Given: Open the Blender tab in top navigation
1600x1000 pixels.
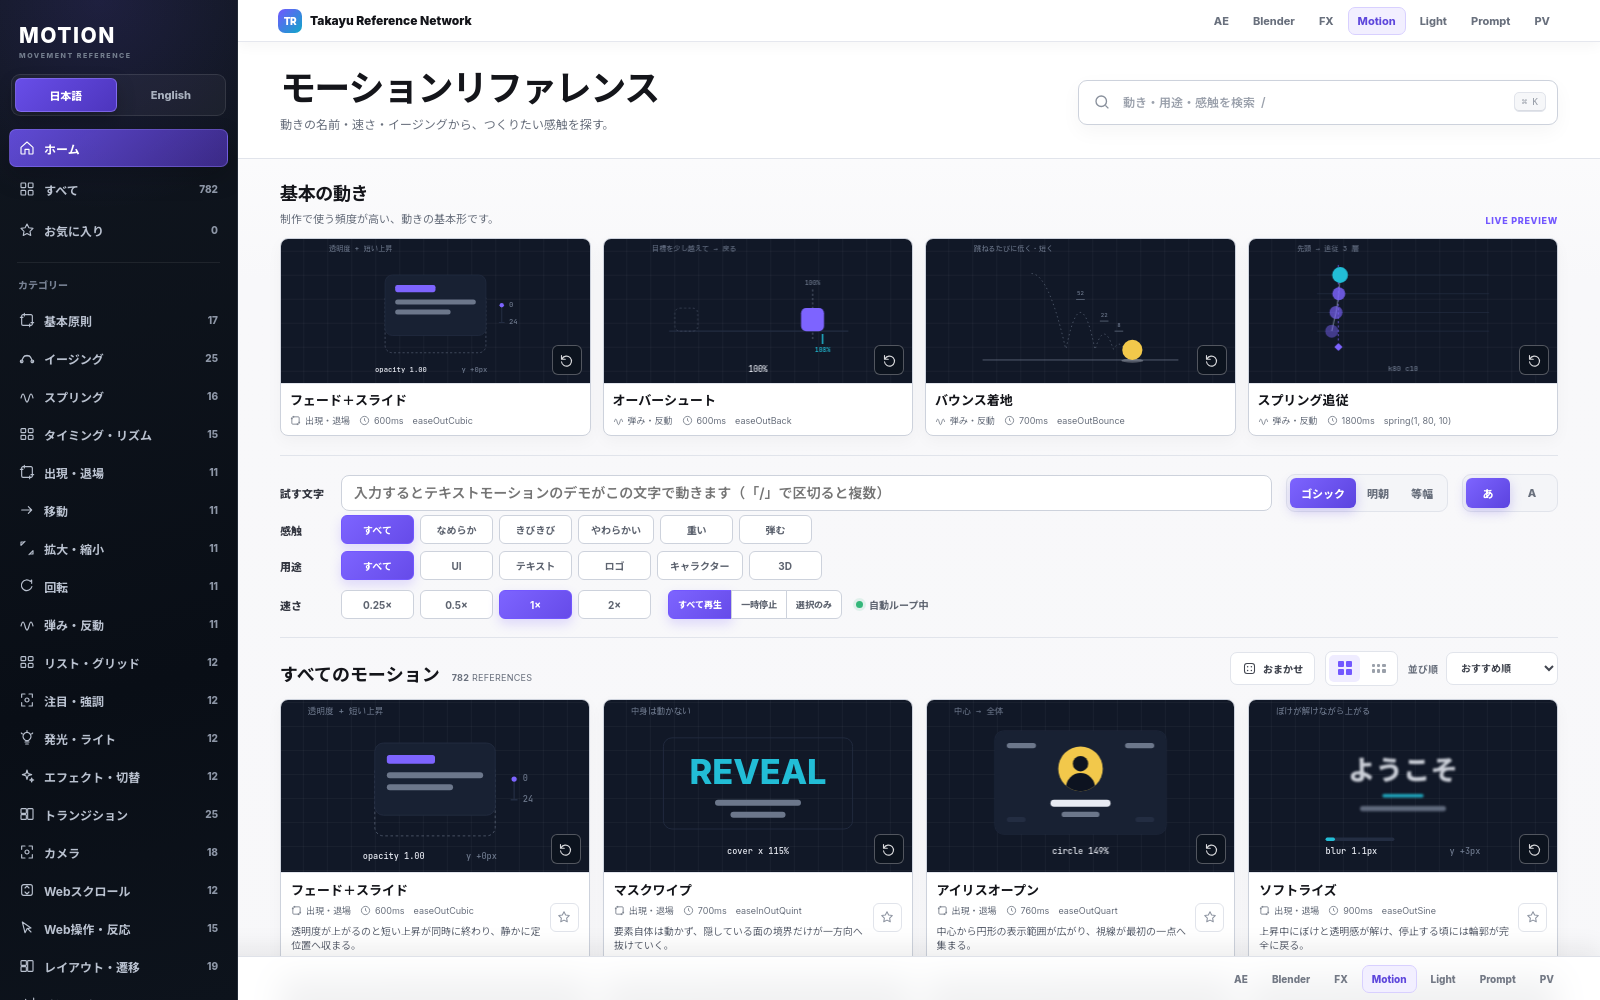Looking at the screenshot, I should point(1273,21).
